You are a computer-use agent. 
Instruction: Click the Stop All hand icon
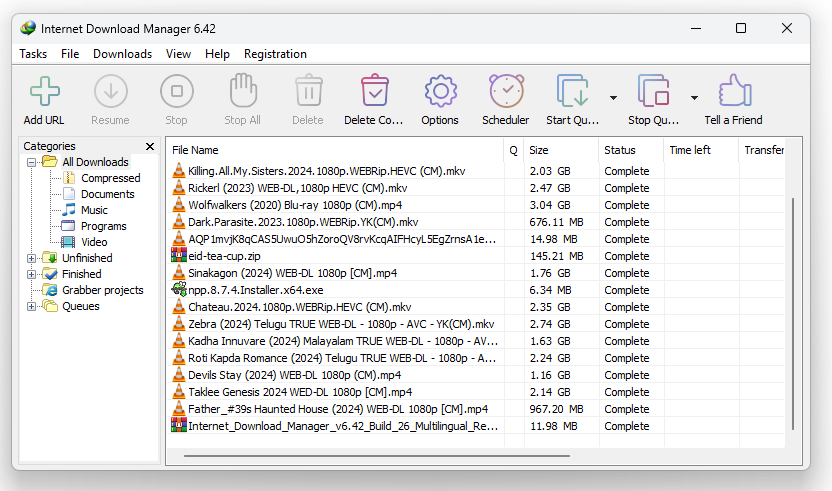point(242,90)
